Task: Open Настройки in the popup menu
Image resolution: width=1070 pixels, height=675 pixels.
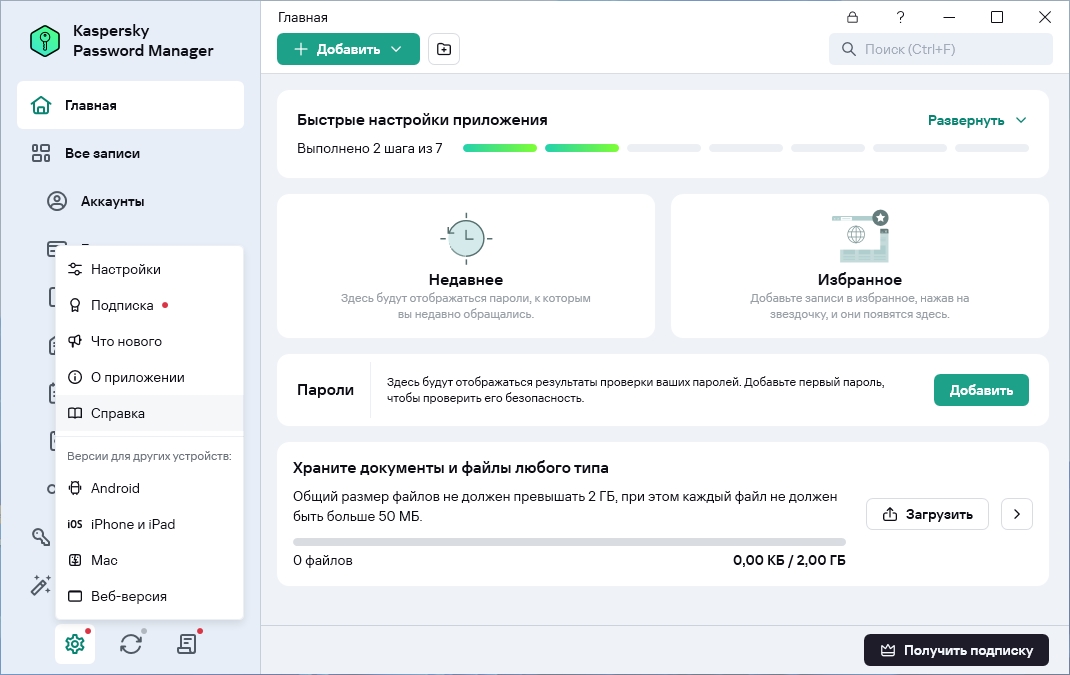Action: [x=149, y=270]
